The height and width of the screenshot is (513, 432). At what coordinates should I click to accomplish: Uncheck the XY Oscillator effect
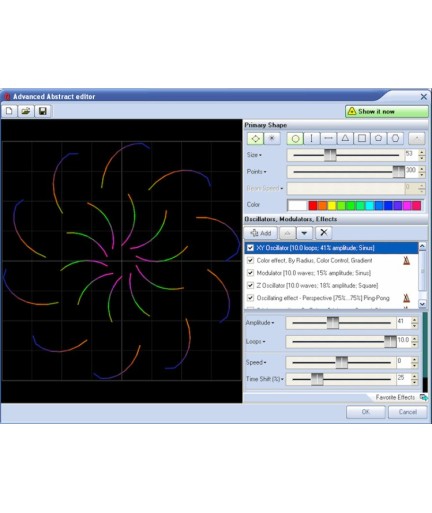[x=250, y=248]
